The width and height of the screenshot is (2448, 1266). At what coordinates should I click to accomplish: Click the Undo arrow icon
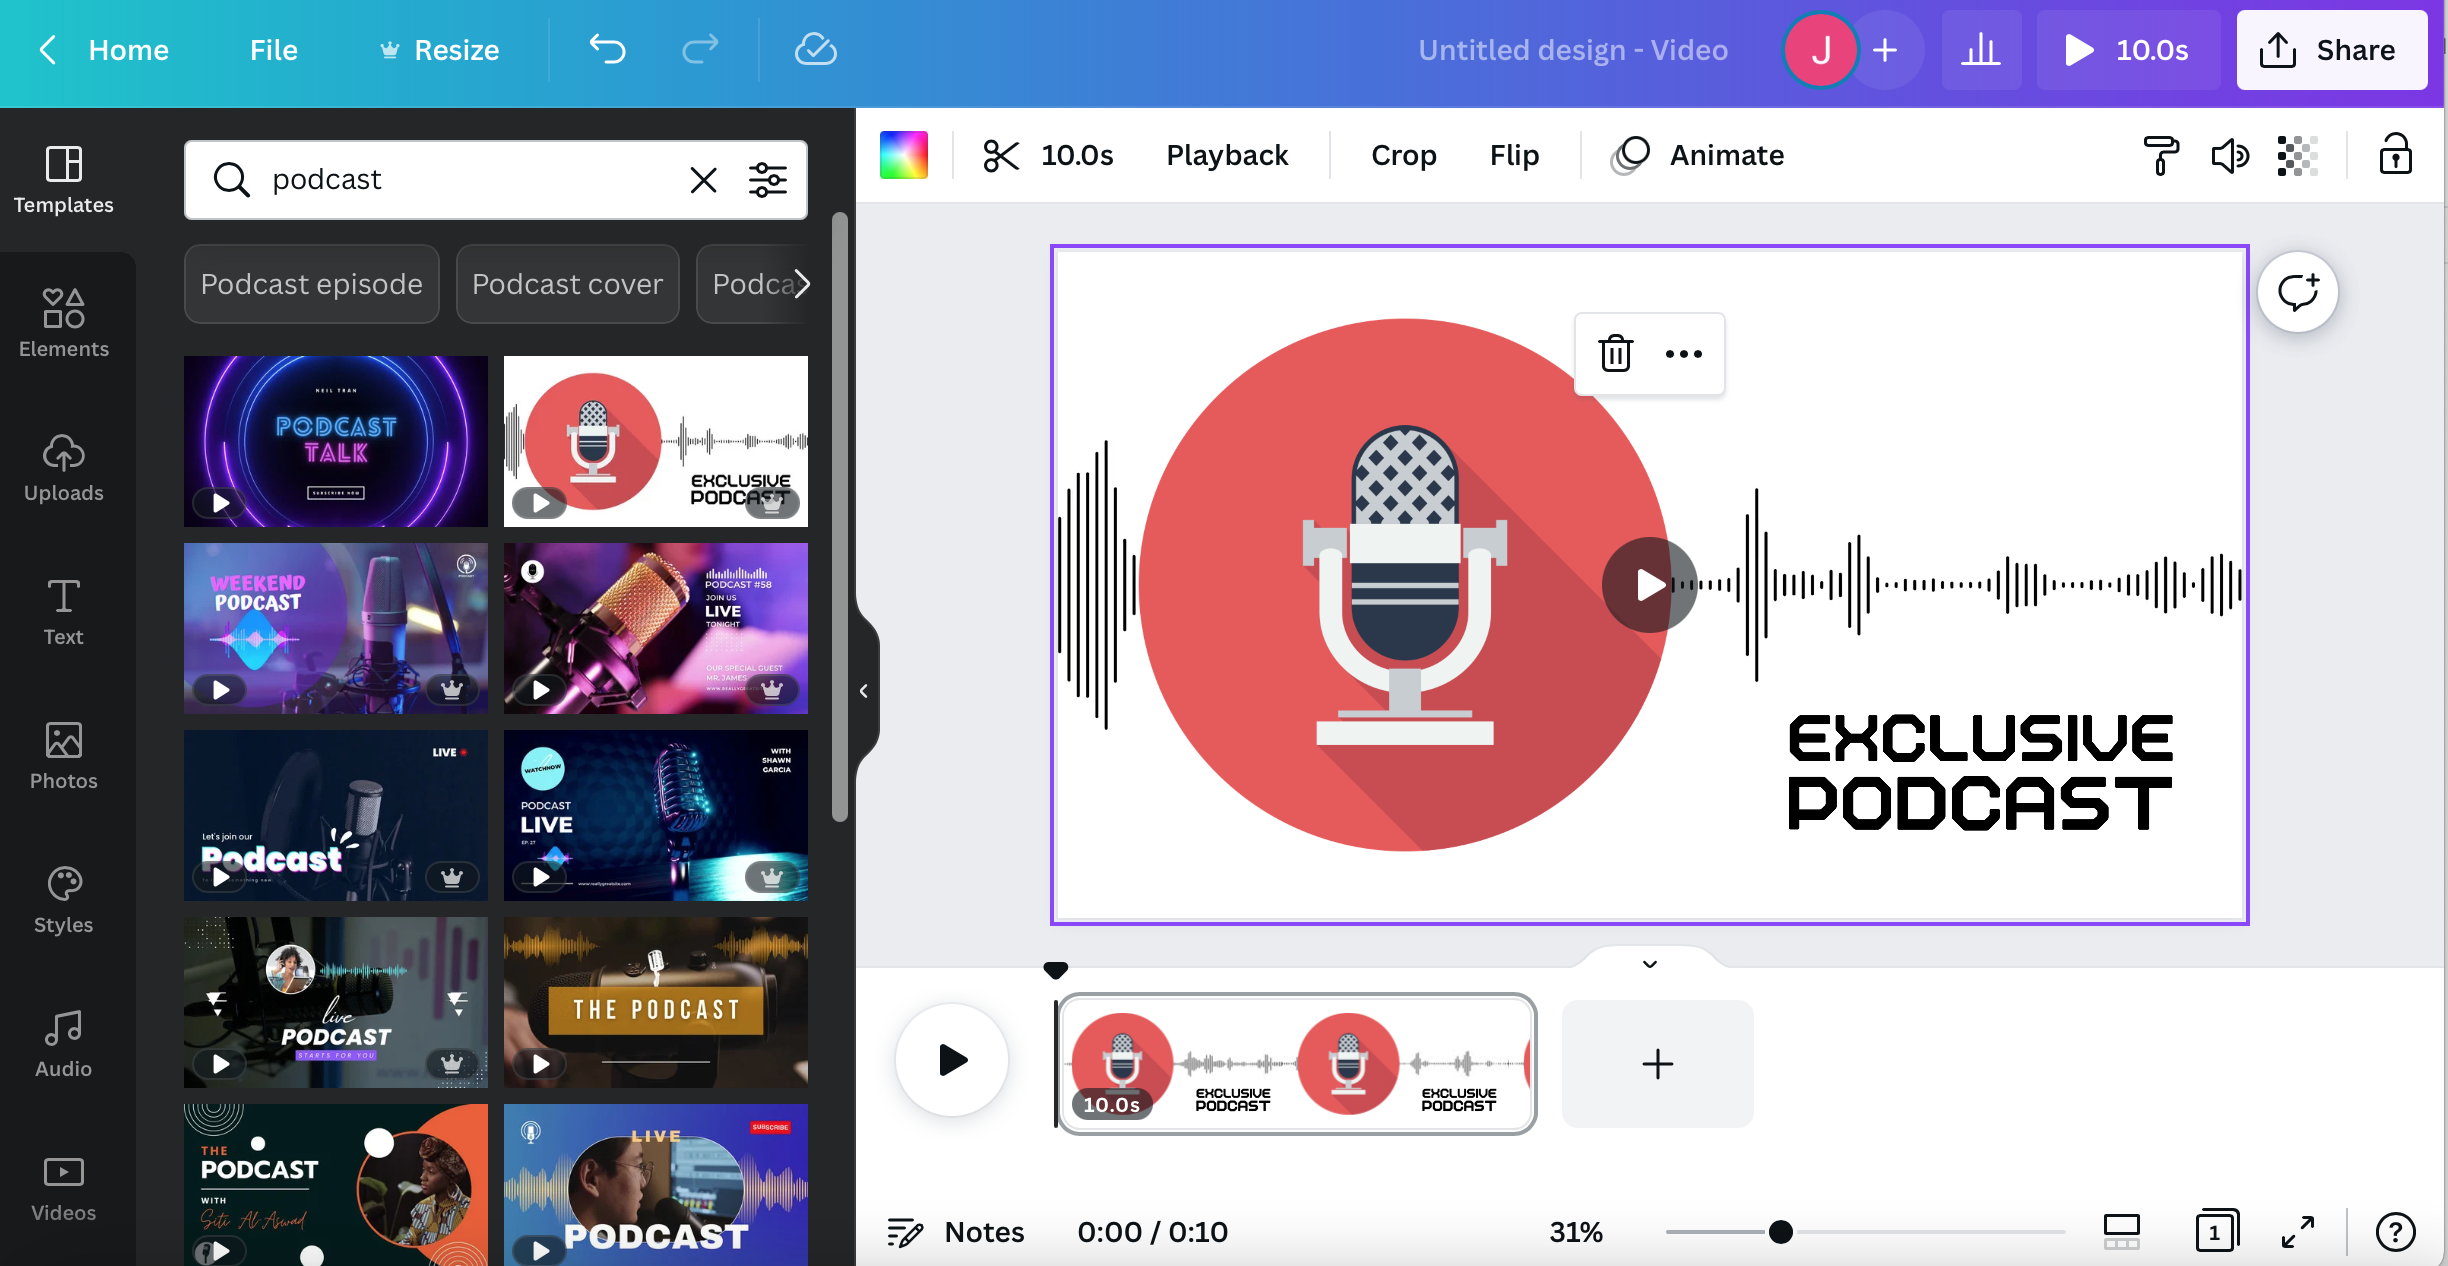point(607,49)
